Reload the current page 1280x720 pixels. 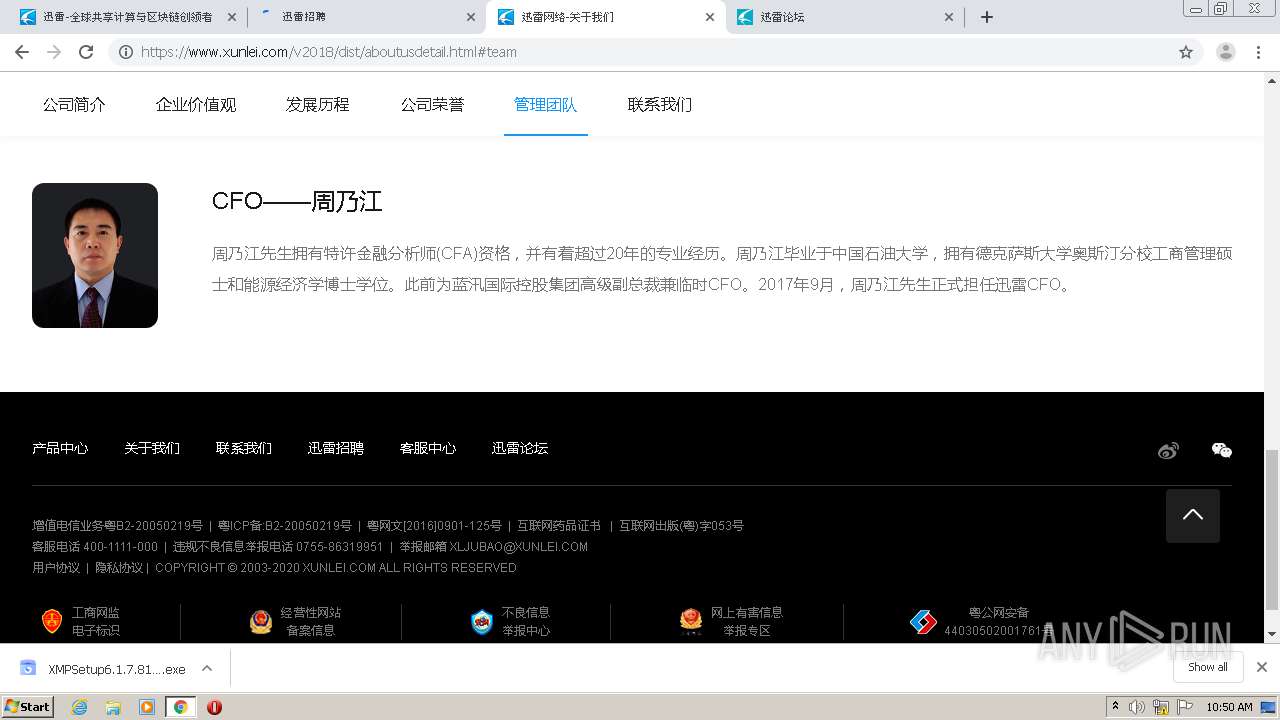click(86, 52)
